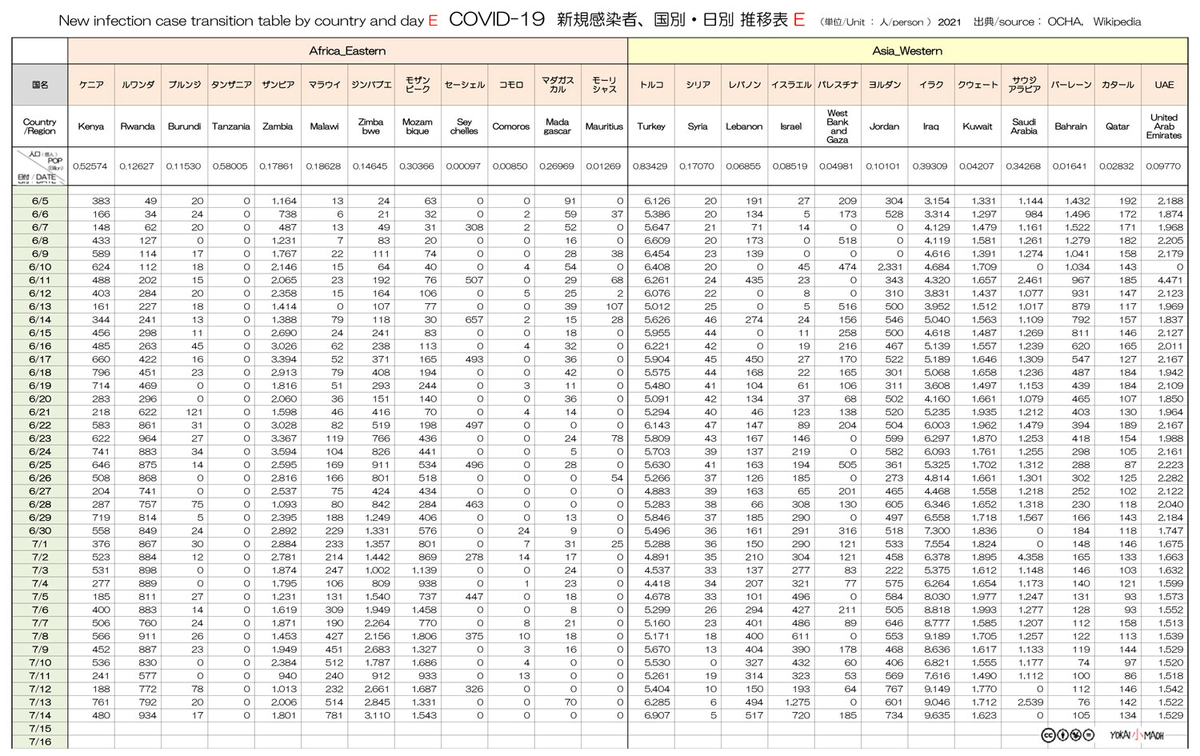Click the Kenya column header

(x=91, y=127)
